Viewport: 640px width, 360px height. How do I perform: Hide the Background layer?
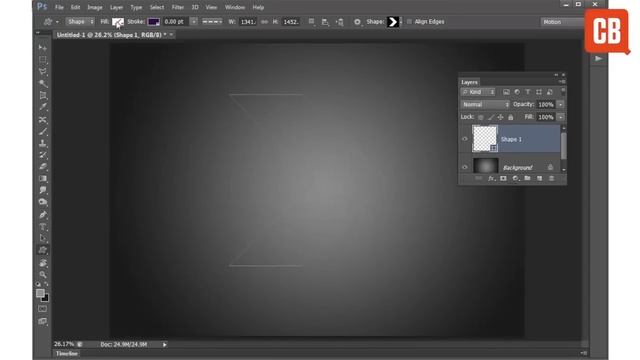tap(465, 167)
